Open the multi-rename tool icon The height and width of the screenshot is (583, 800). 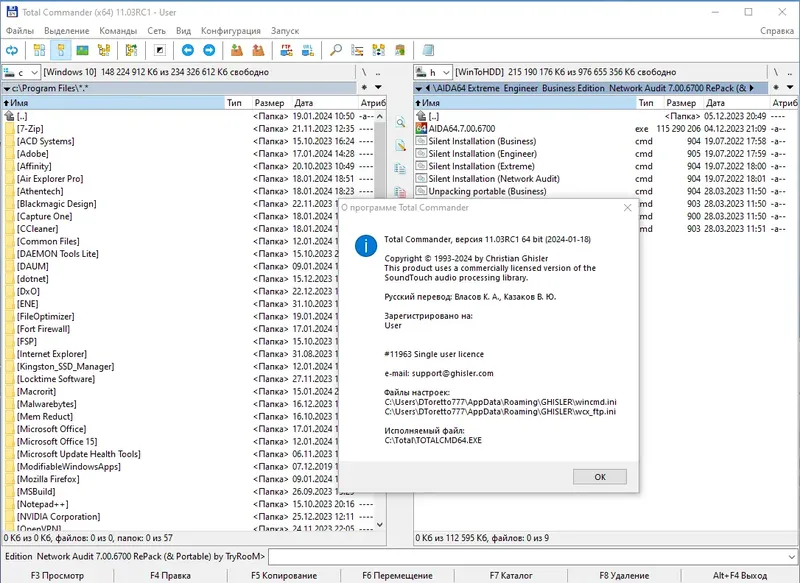(357, 50)
